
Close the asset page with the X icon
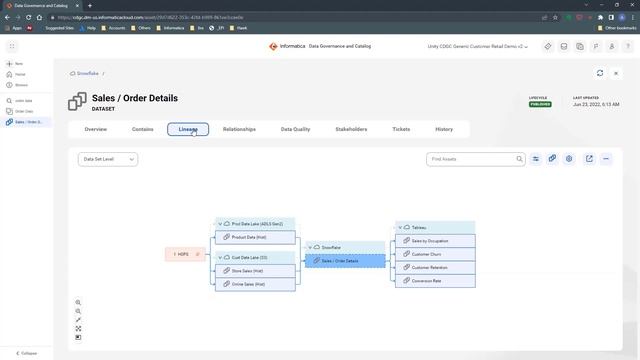pos(616,73)
